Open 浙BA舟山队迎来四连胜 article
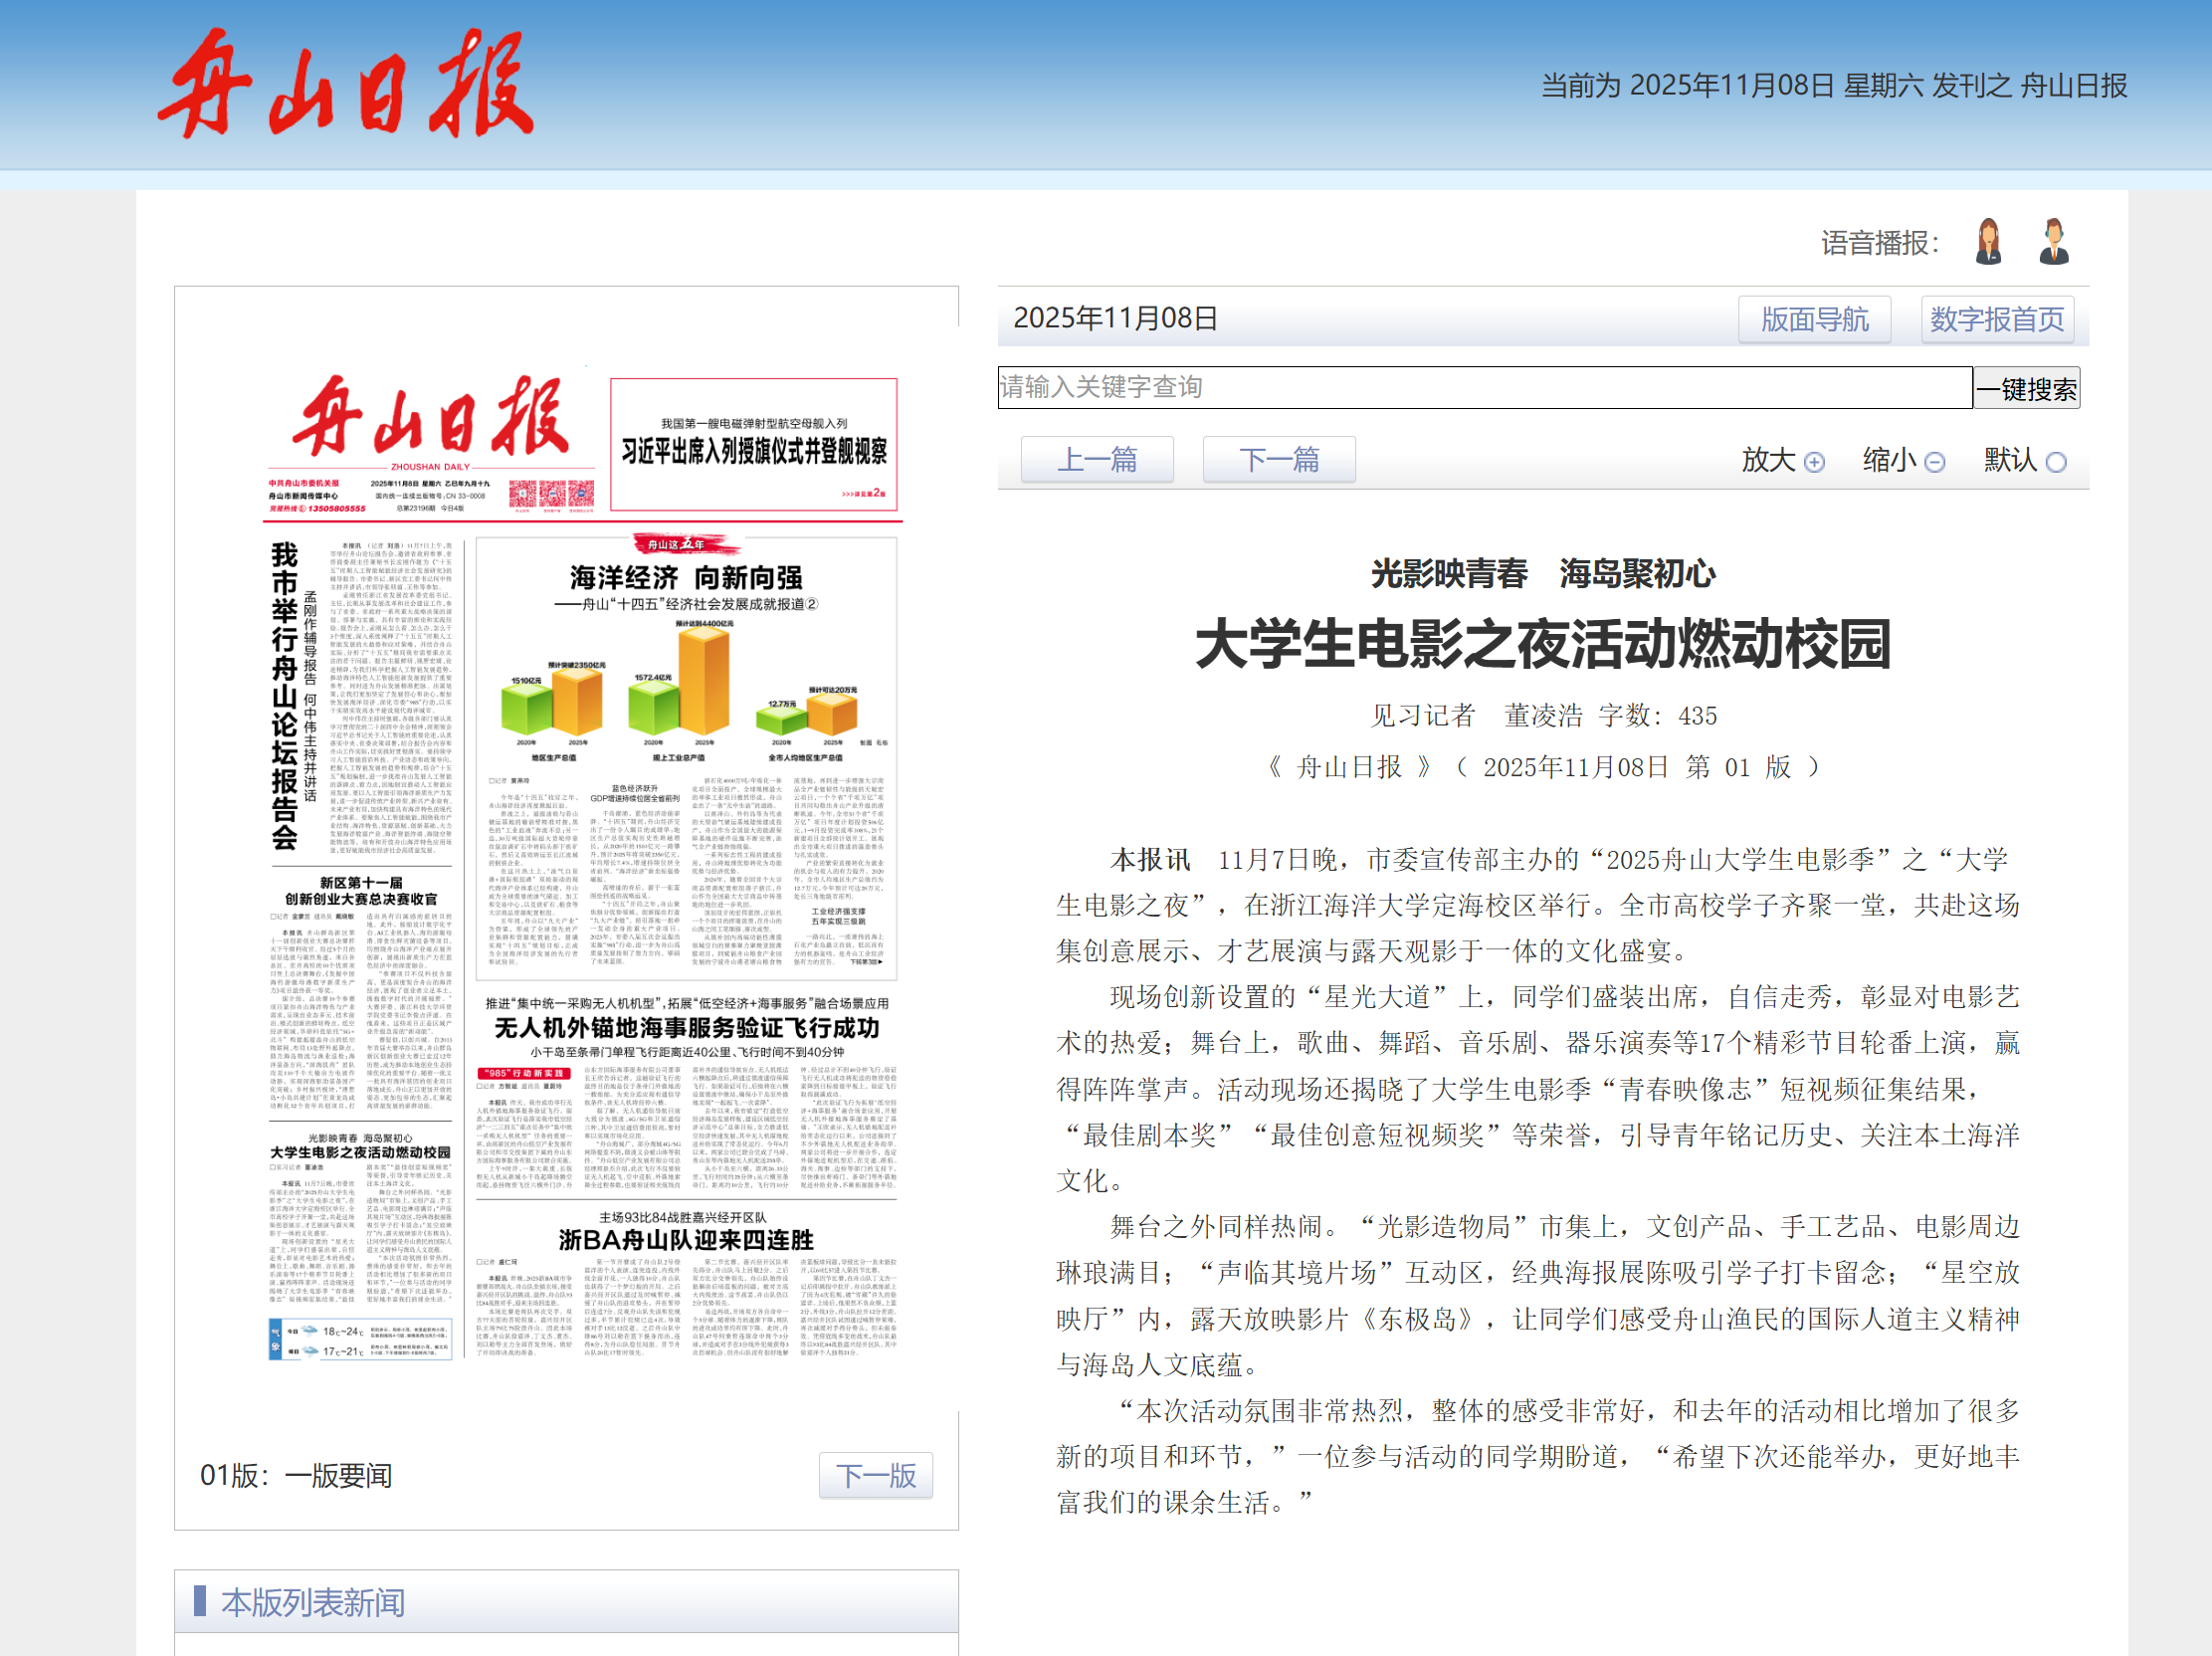 click(686, 1240)
